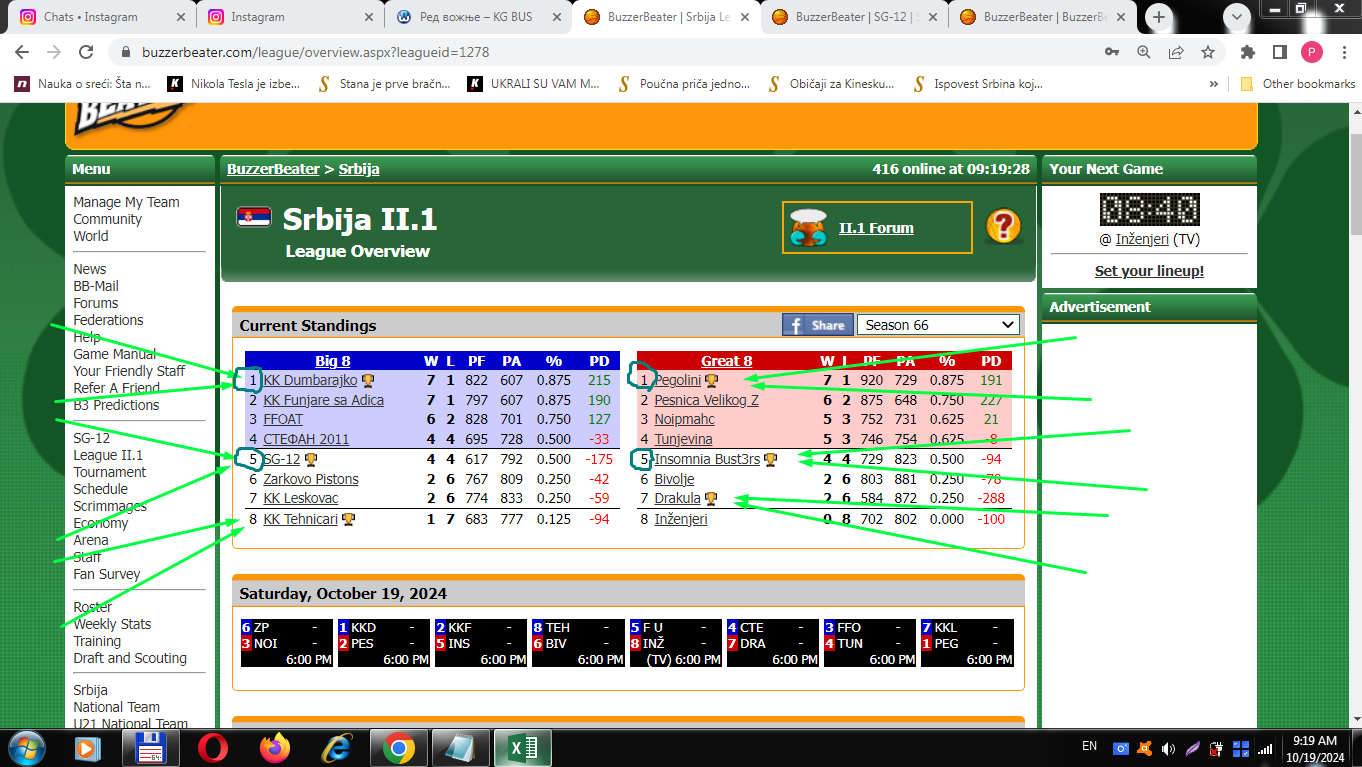Expand the hidden bookmarks chevron
Viewport: 1362px width, 767px height.
[1214, 84]
